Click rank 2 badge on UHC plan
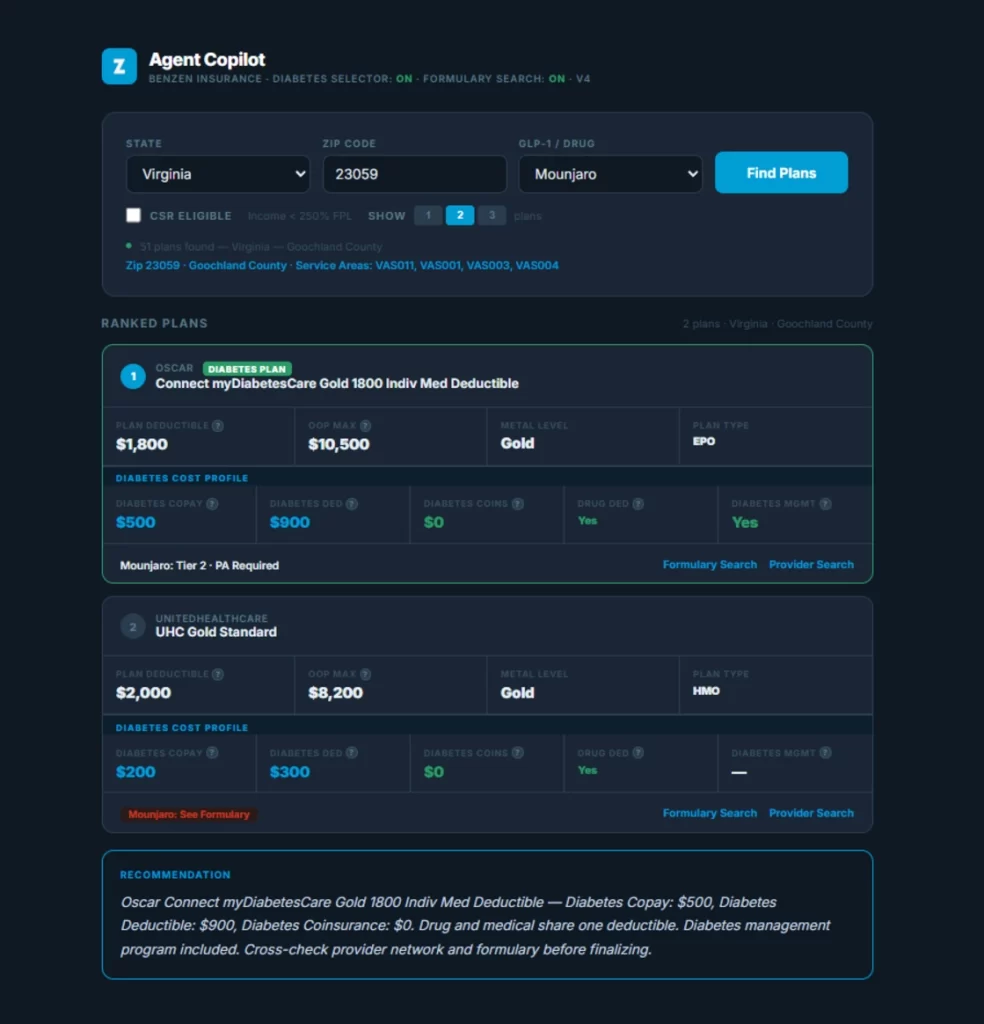Viewport: 984px width, 1024px height. [x=133, y=627]
